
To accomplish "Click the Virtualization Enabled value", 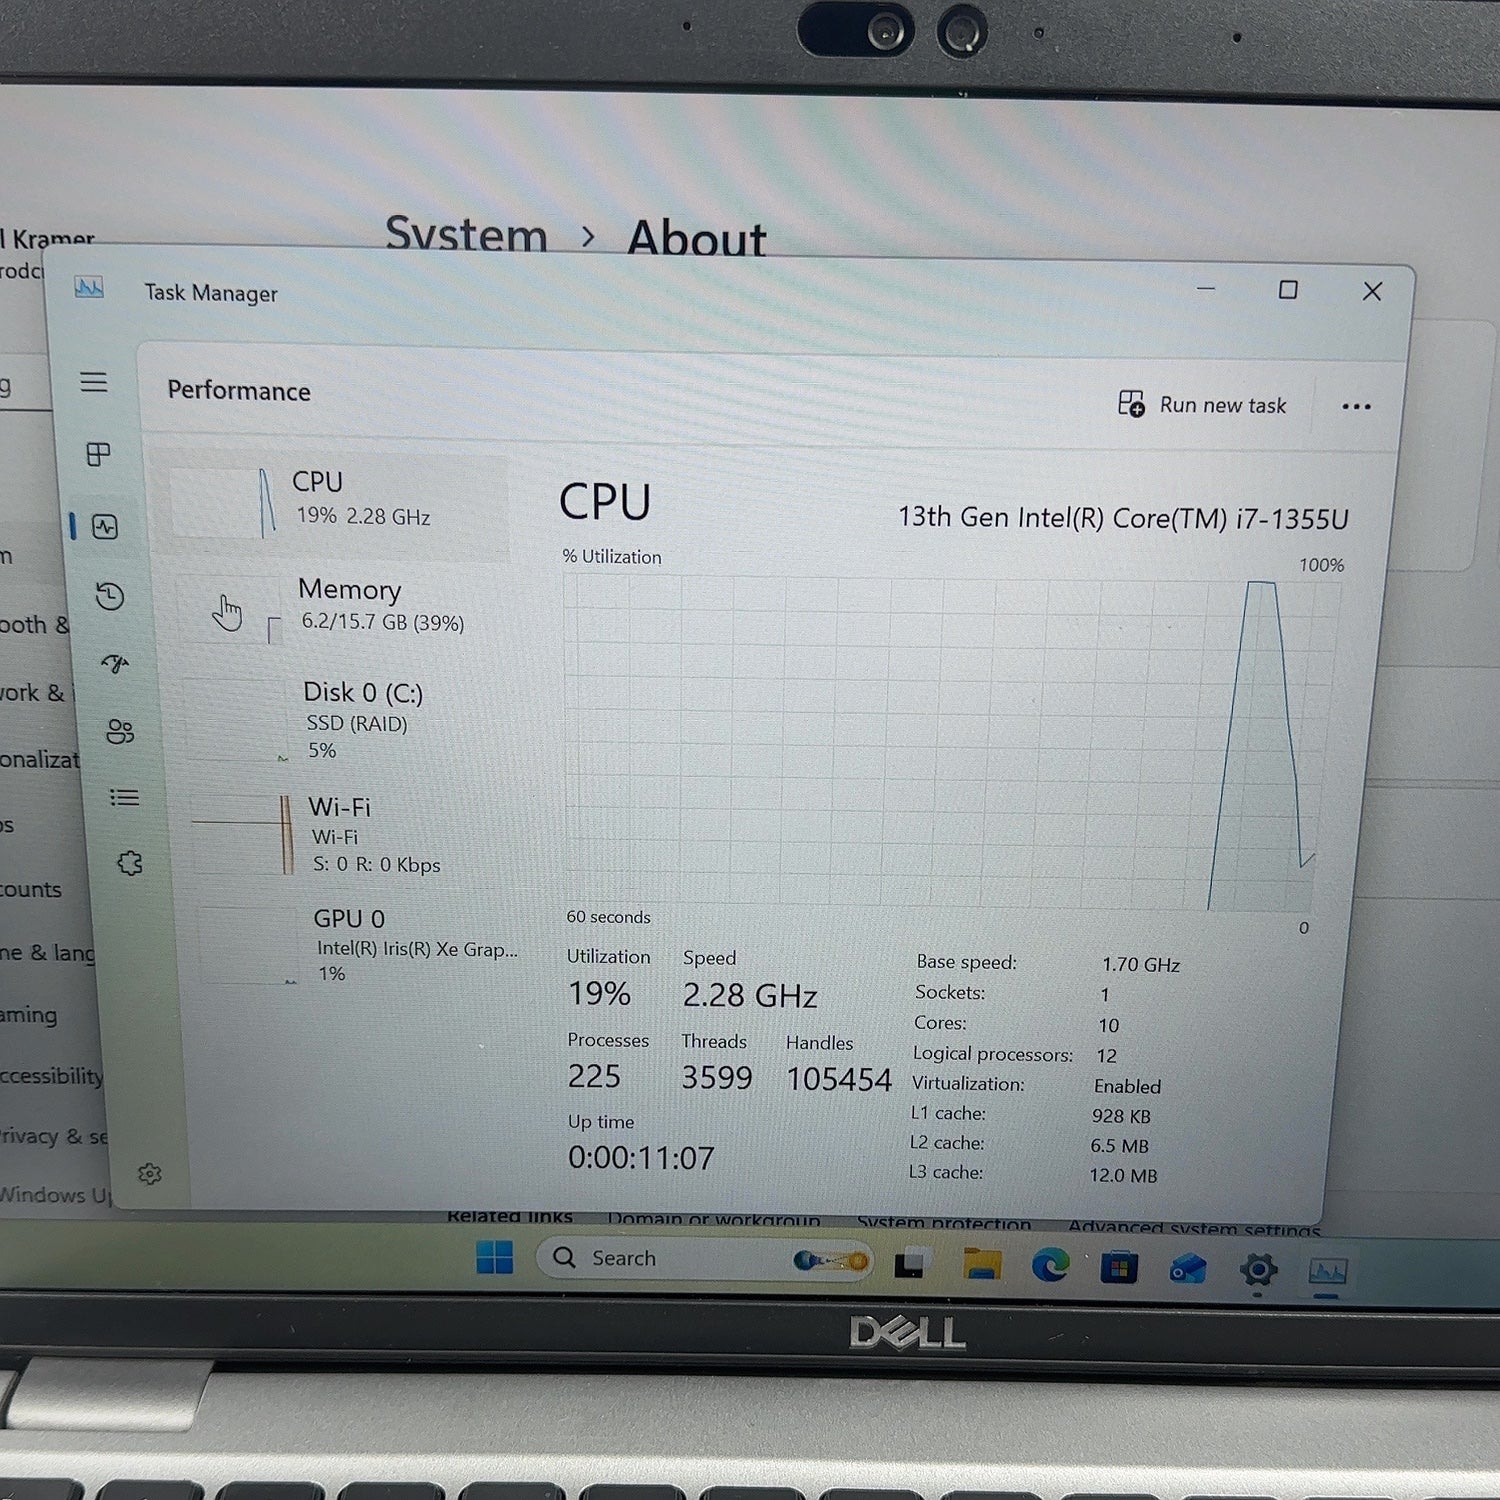I will click(1127, 1087).
